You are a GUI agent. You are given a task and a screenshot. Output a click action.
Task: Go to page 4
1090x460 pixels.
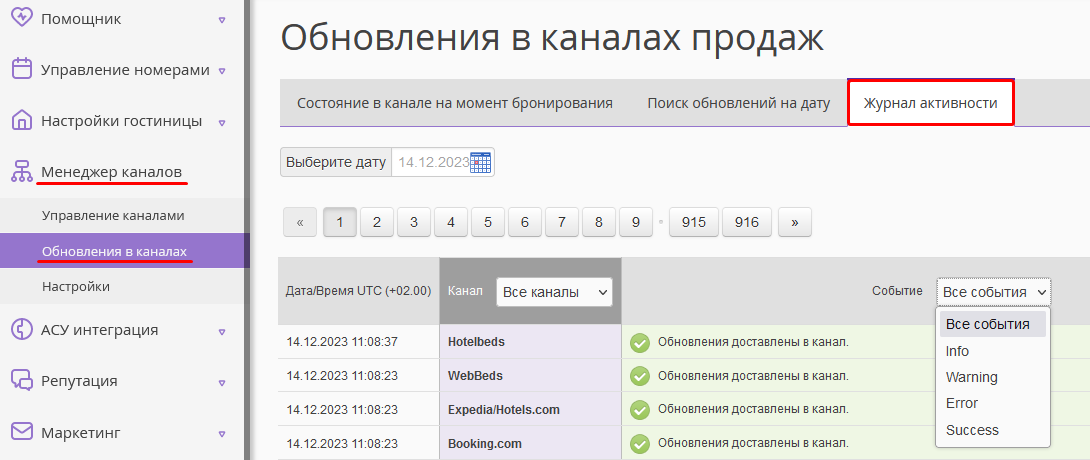pos(451,222)
